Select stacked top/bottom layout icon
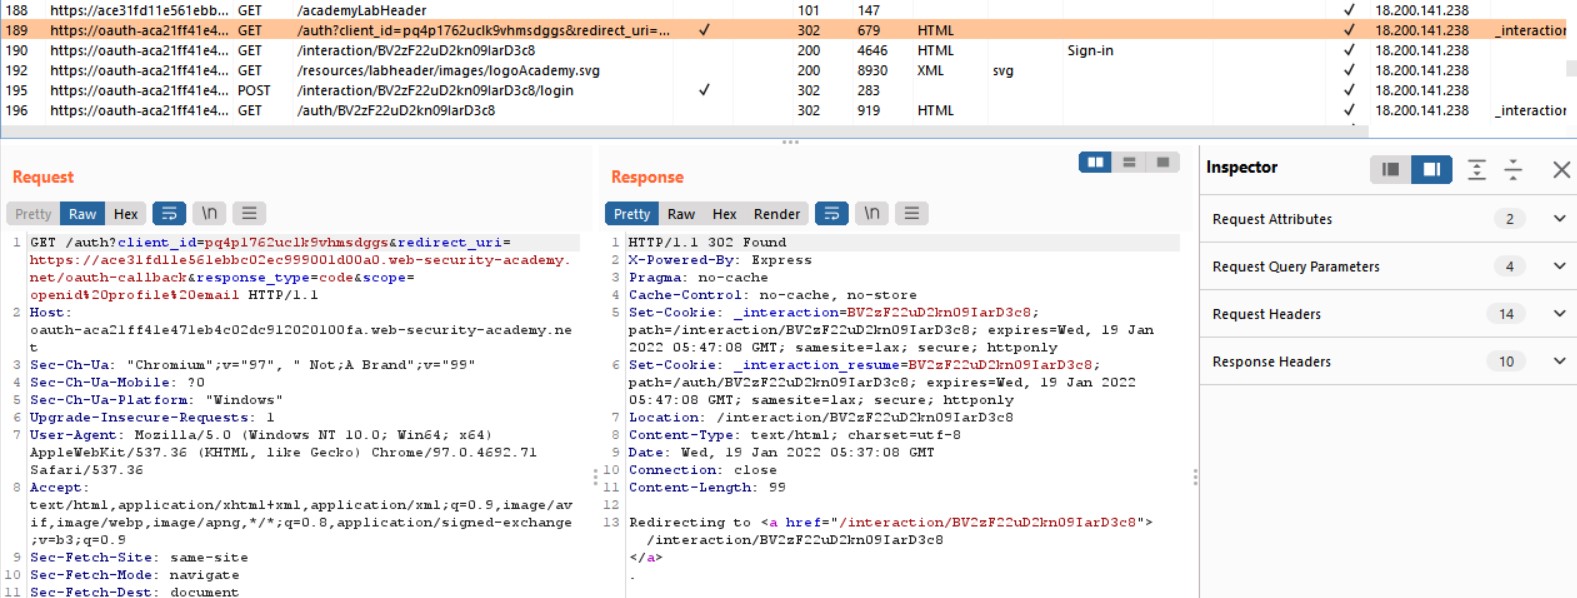The image size is (1577, 598). [1129, 162]
